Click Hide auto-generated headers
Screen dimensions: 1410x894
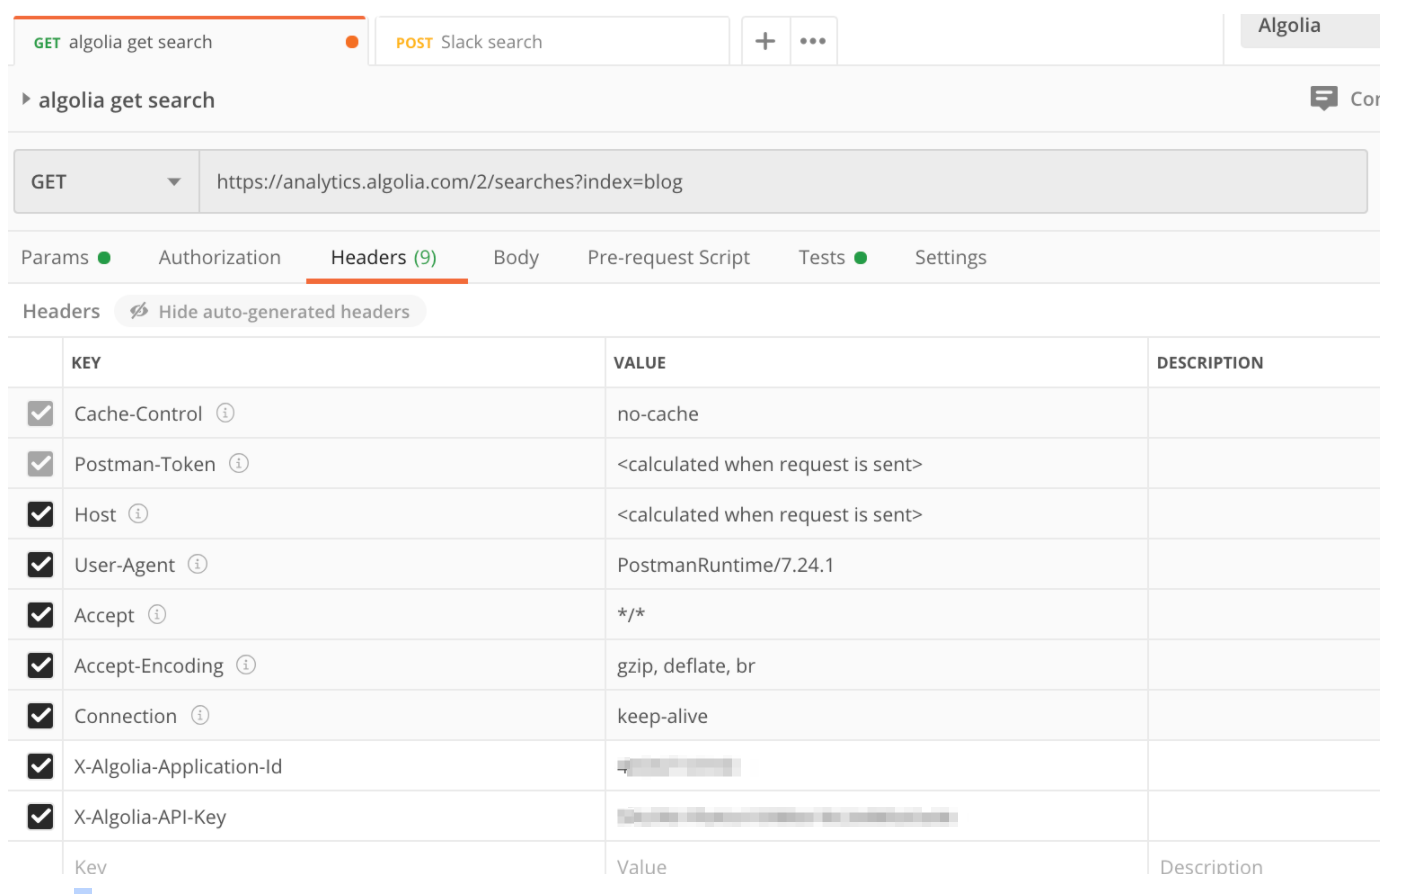tap(270, 311)
